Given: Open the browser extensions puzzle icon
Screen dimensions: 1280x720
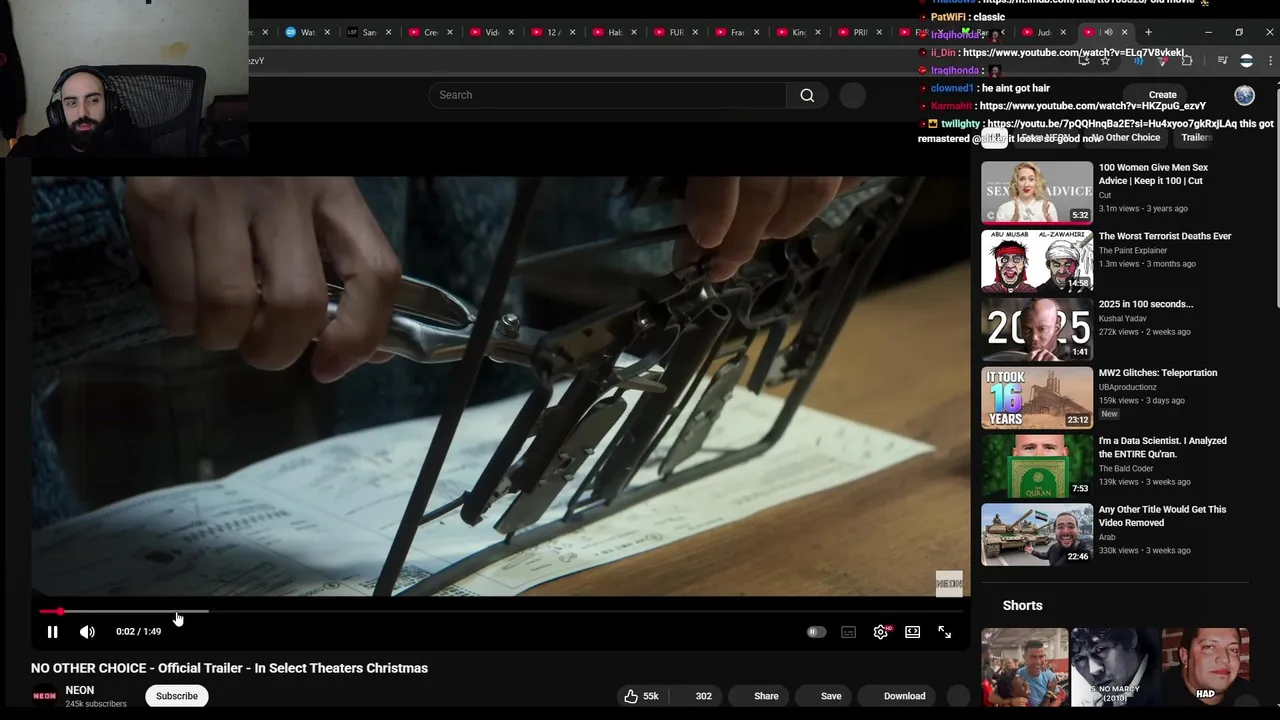Looking at the screenshot, I should tap(1187, 61).
